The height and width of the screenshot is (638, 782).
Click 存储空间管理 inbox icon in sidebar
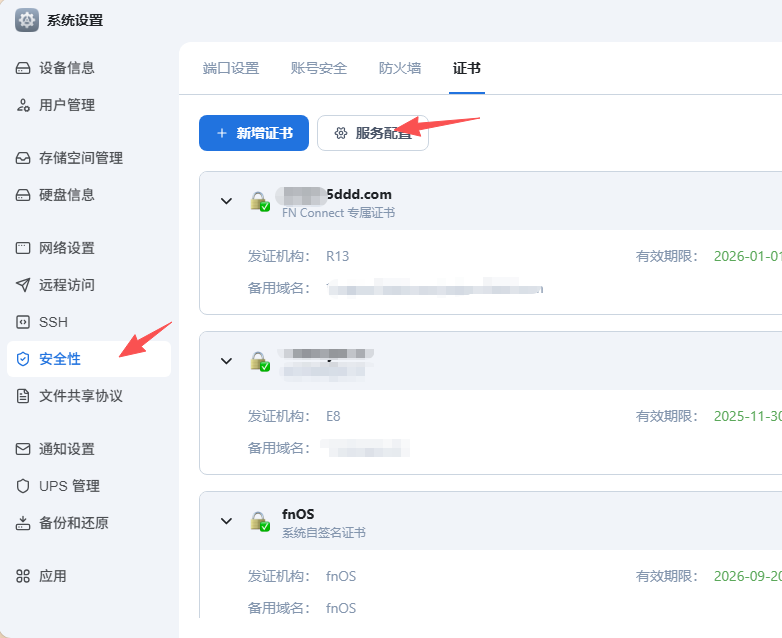tap(23, 158)
